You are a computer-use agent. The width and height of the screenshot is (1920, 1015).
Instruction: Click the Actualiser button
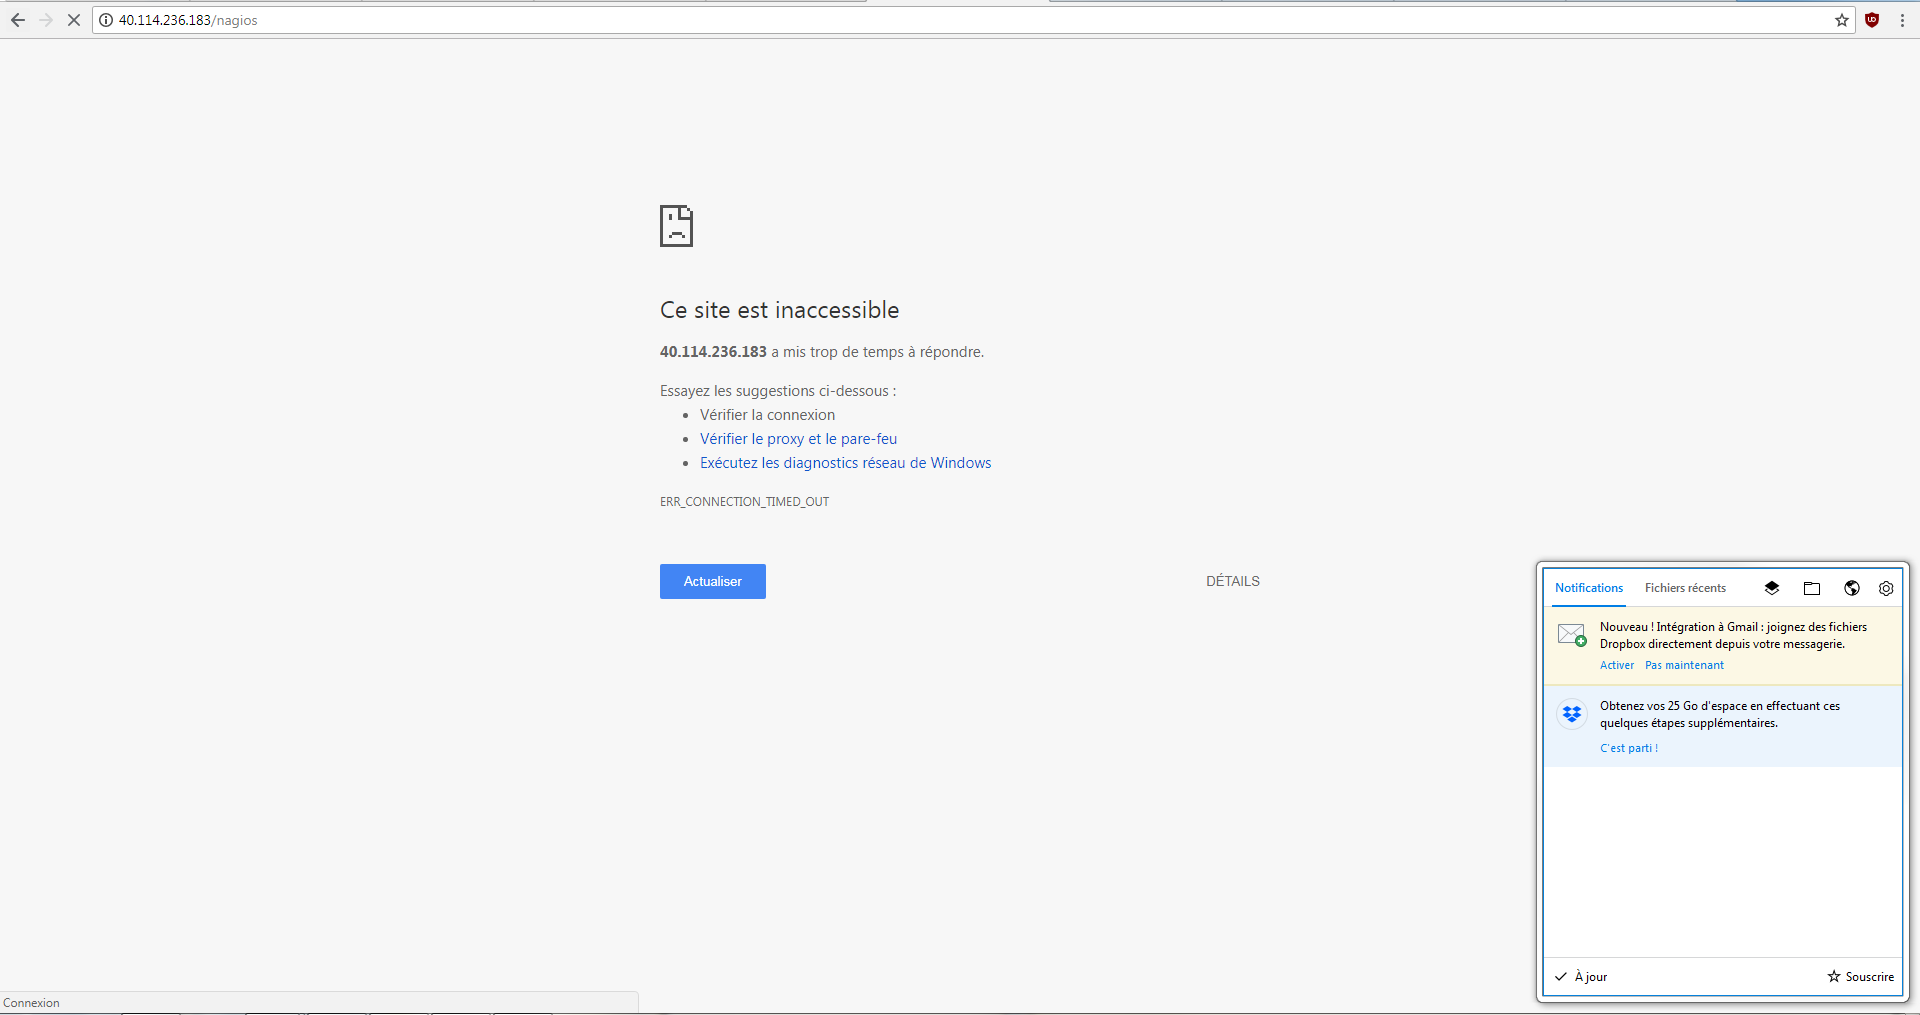click(x=712, y=581)
